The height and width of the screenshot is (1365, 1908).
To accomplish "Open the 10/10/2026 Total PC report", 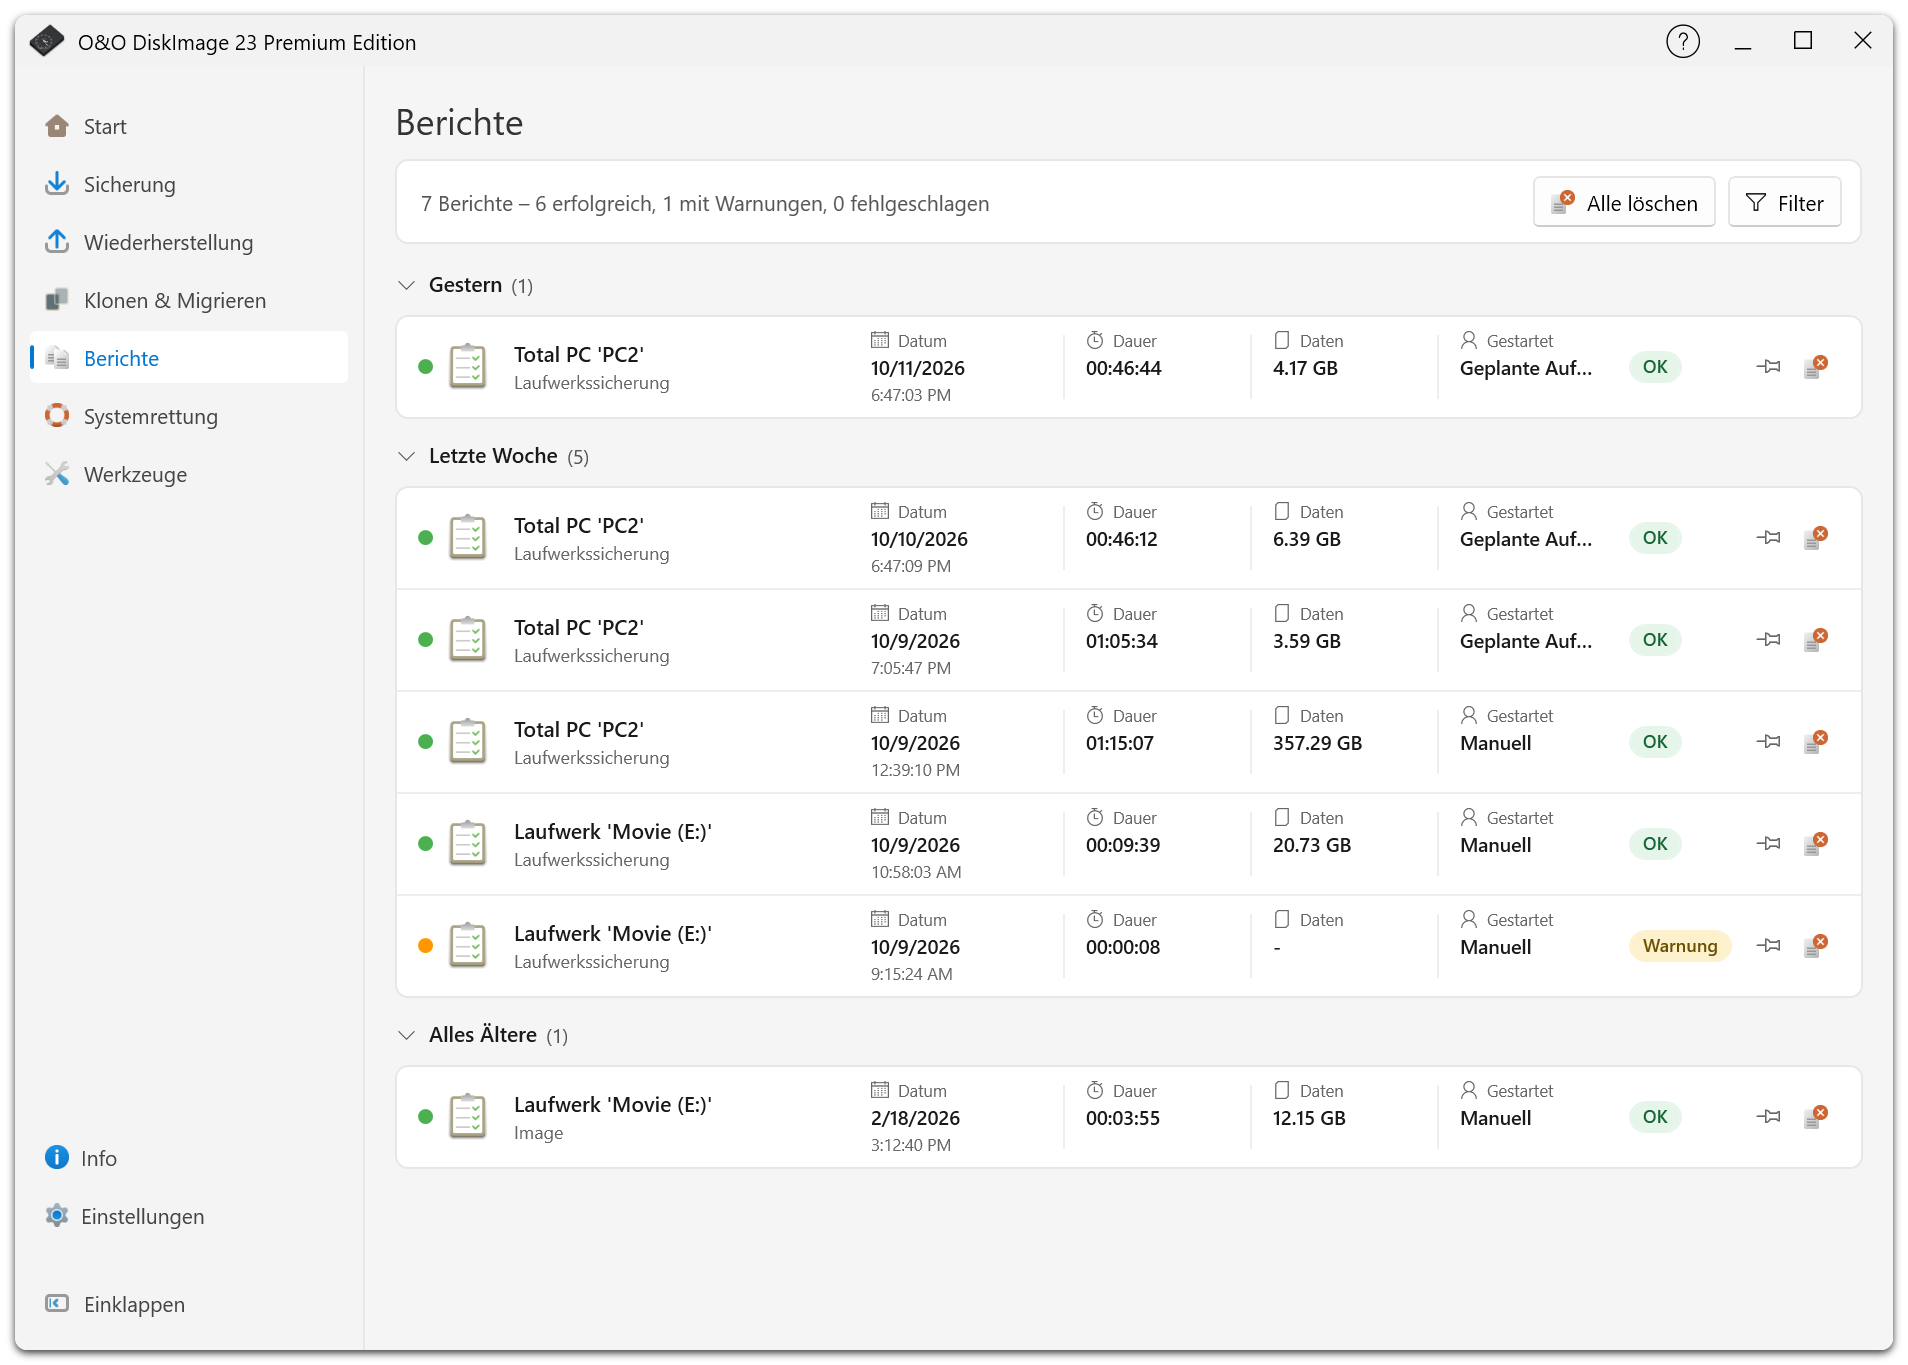I will coord(1128,538).
